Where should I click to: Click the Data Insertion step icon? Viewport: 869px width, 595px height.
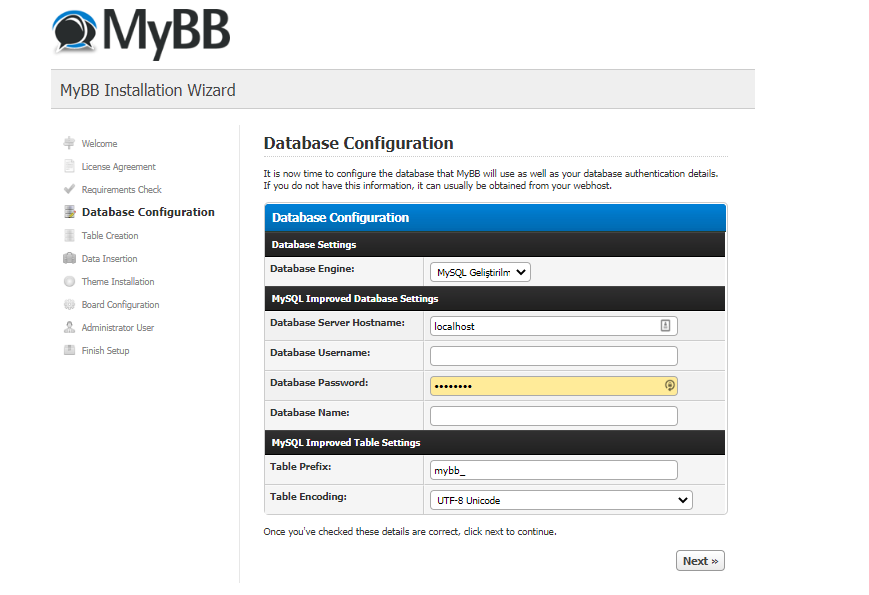pos(69,258)
